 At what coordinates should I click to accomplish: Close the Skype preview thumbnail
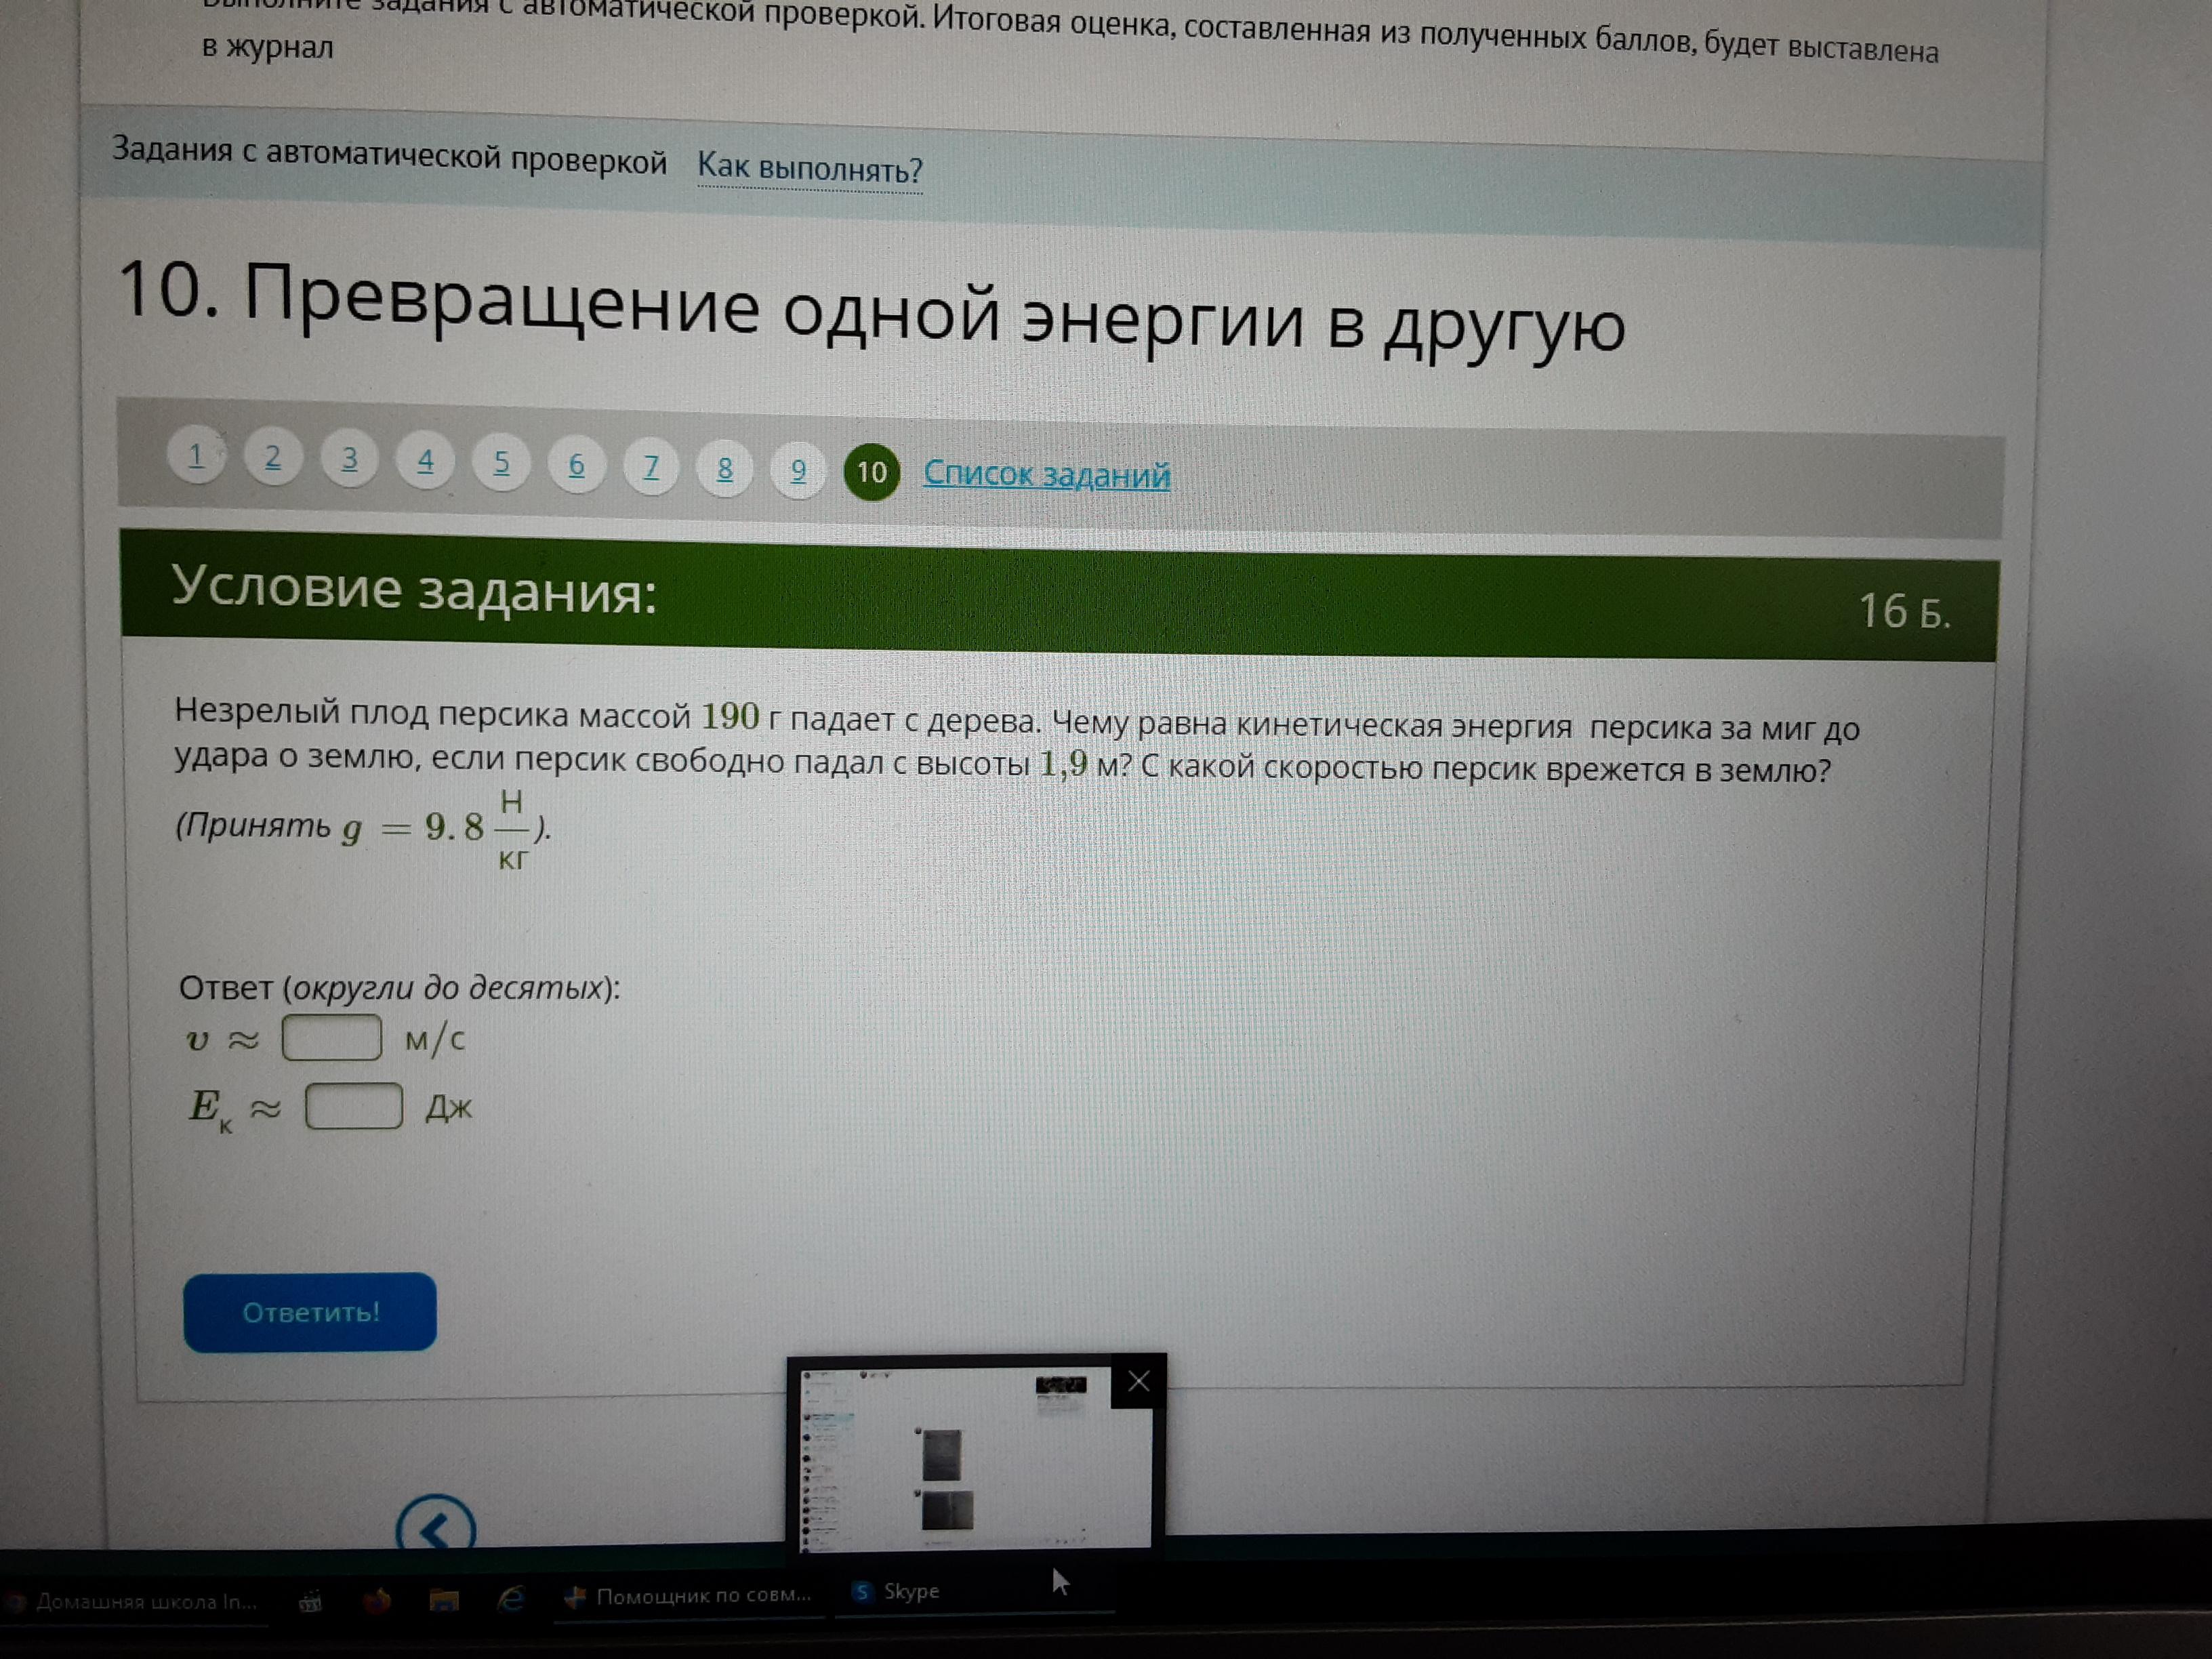1138,1382
